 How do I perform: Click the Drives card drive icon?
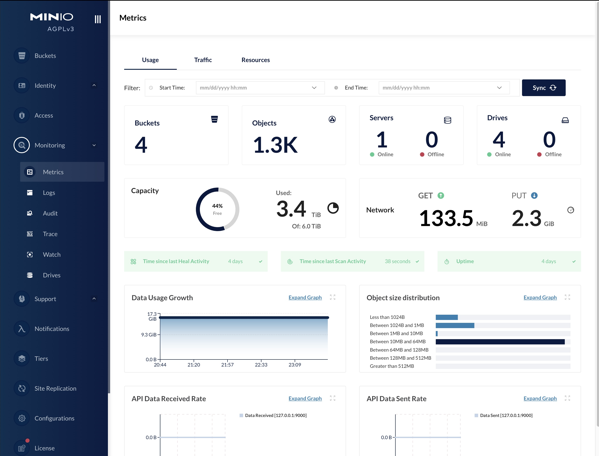point(565,120)
